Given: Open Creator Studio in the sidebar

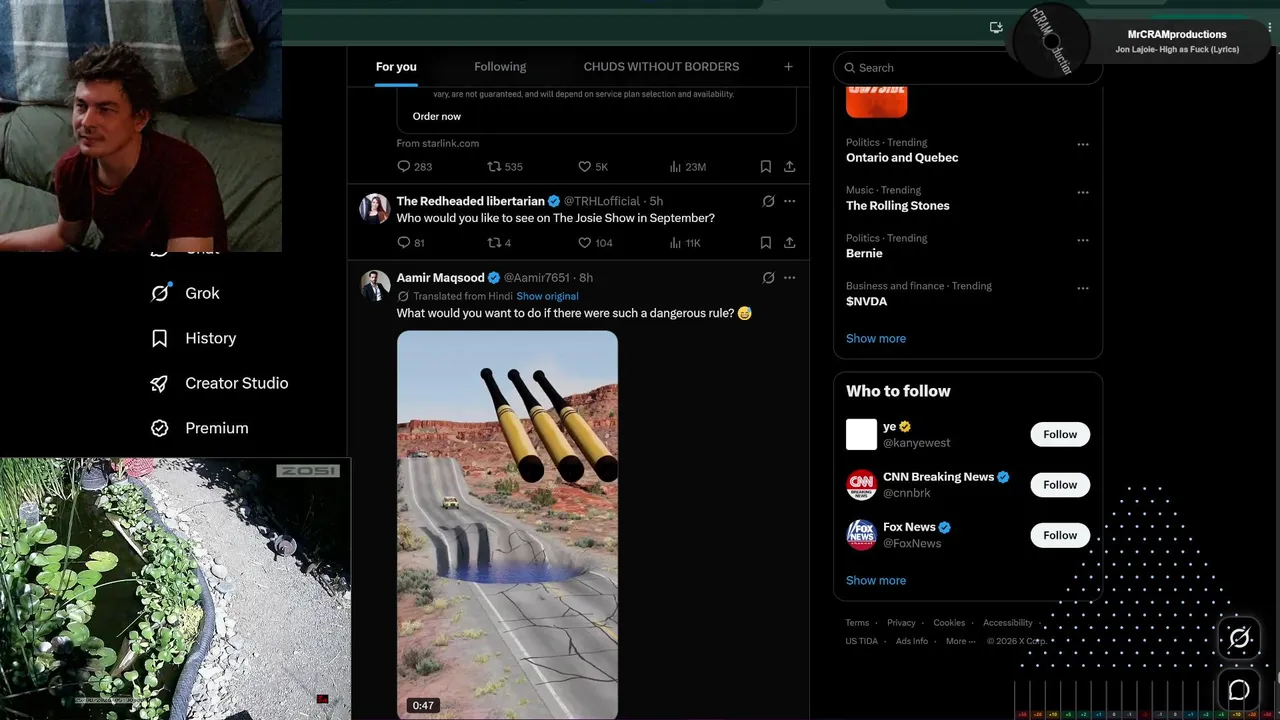Looking at the screenshot, I should coord(219,383).
